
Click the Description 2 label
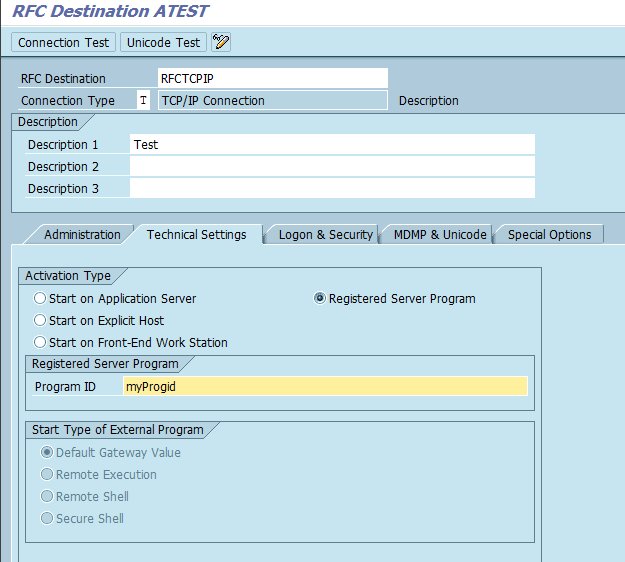(x=63, y=167)
